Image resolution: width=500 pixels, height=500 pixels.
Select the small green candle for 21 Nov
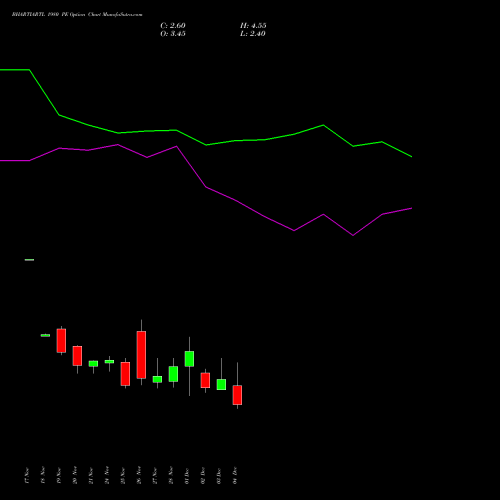93,364
